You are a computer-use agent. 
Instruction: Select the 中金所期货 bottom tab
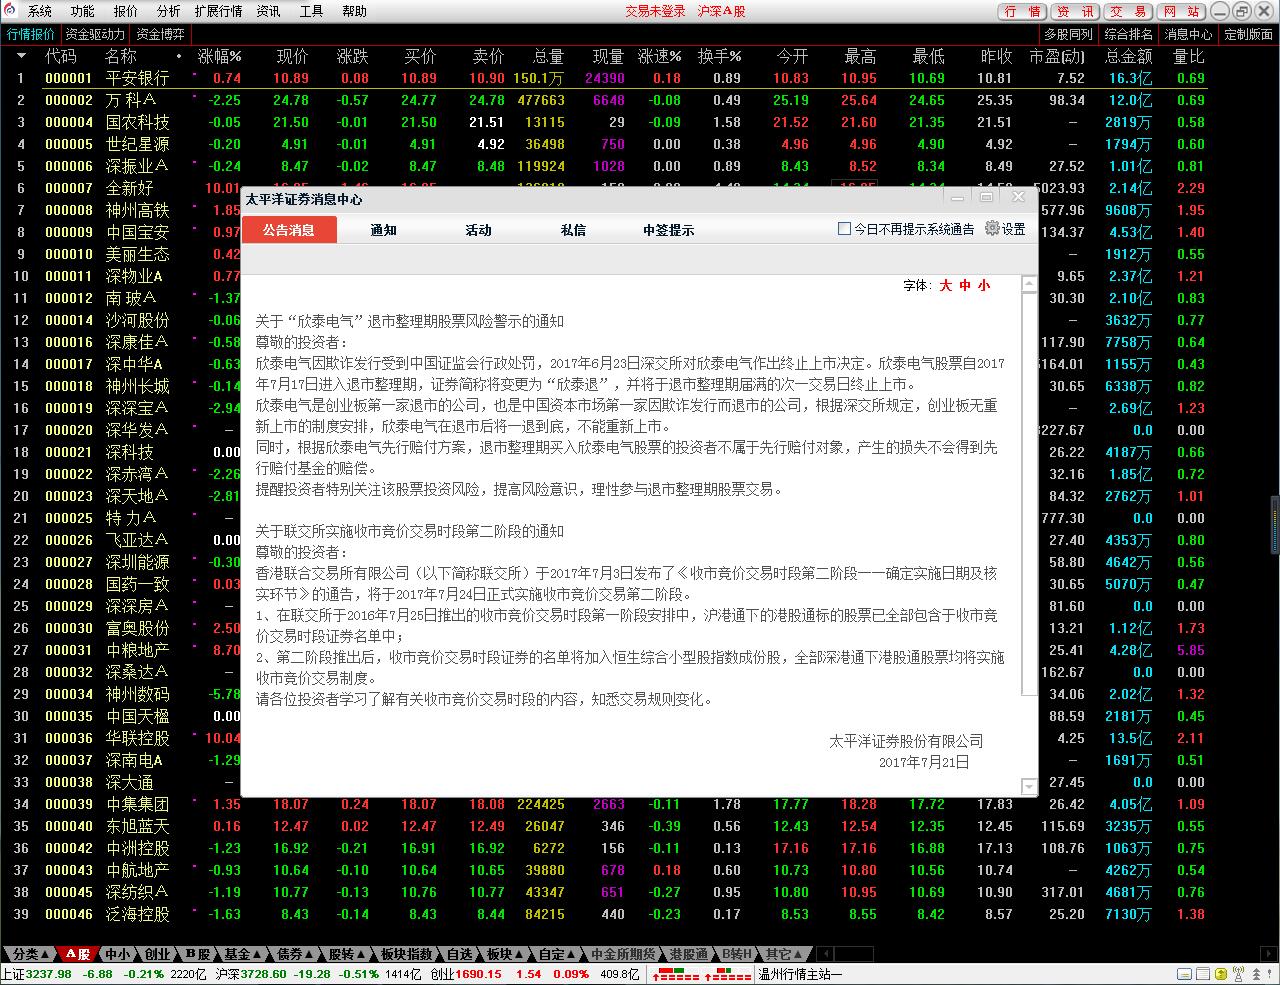[624, 954]
